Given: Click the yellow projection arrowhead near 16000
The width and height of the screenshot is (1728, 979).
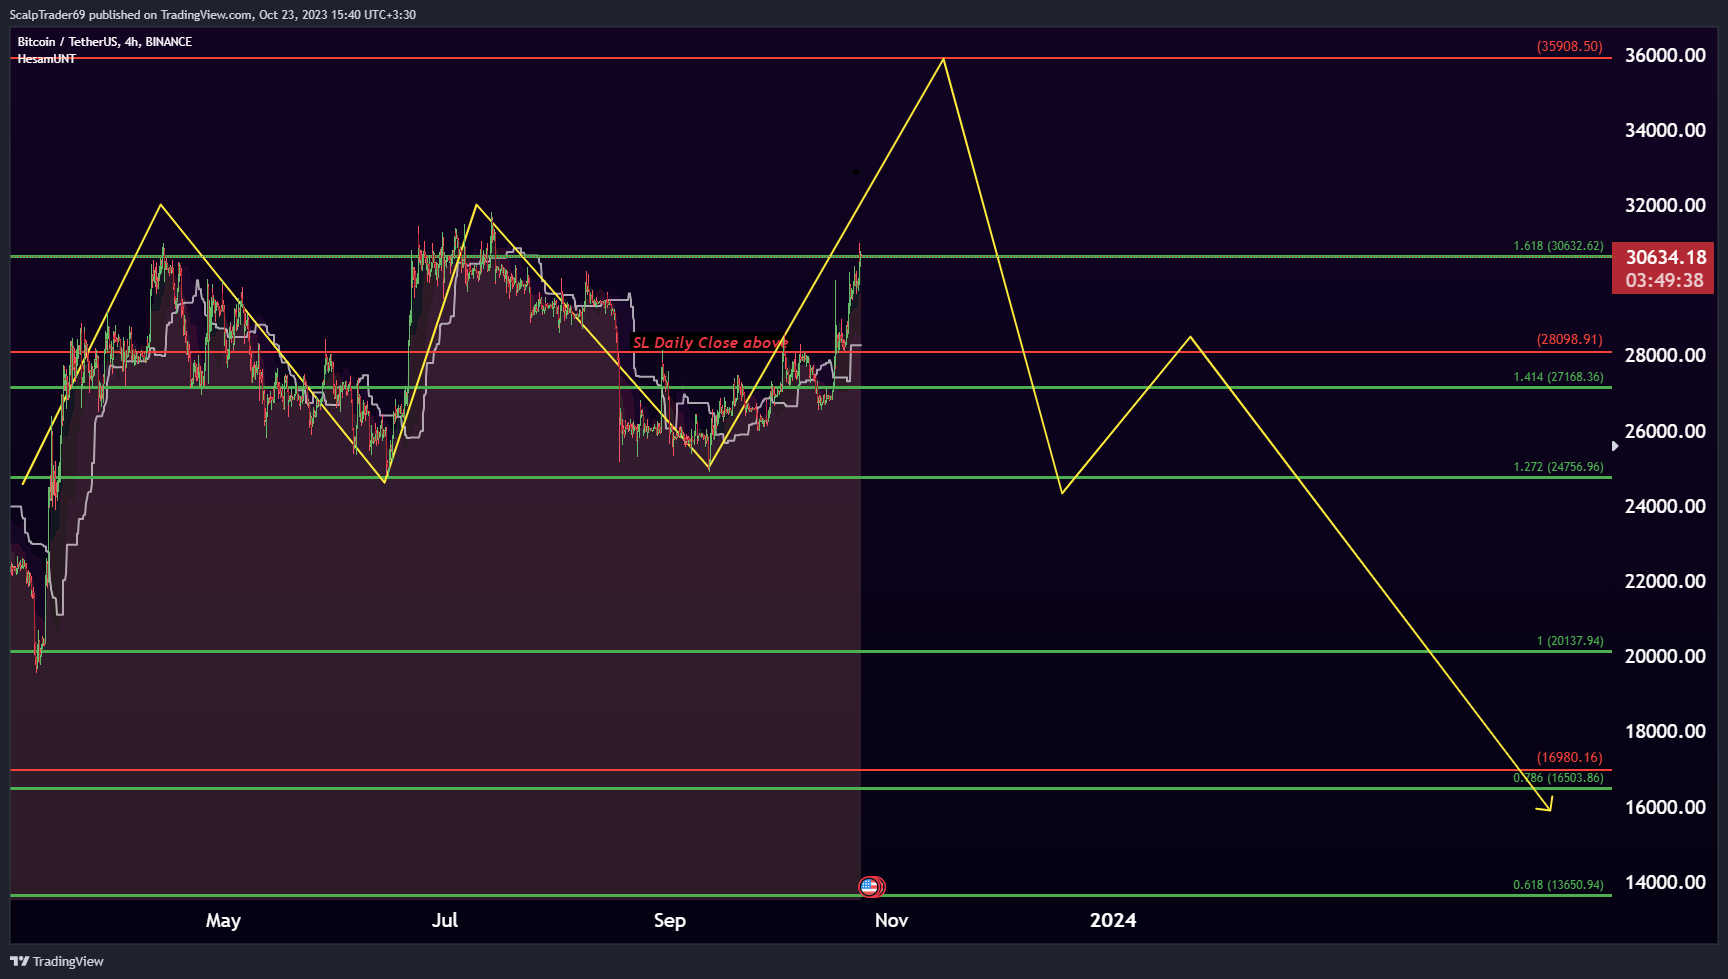Looking at the screenshot, I should tap(1545, 804).
